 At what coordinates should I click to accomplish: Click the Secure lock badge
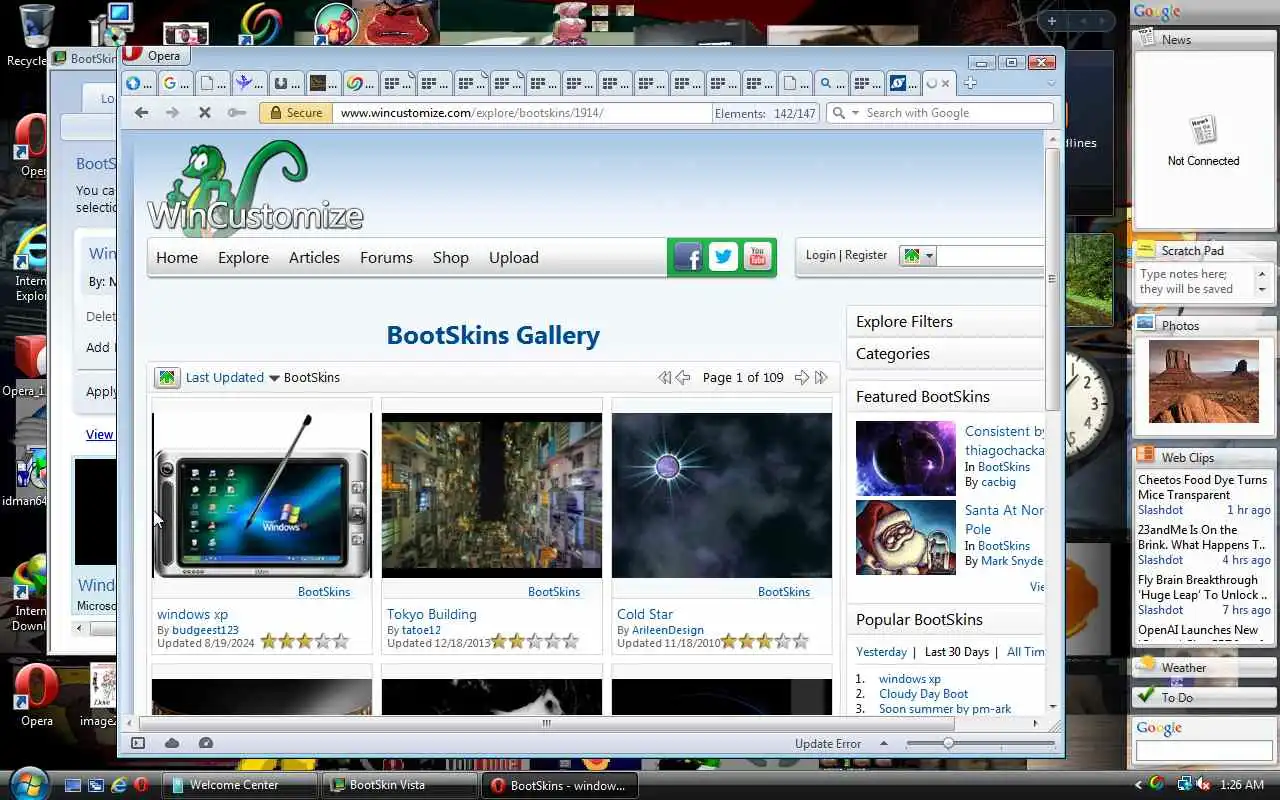click(296, 113)
